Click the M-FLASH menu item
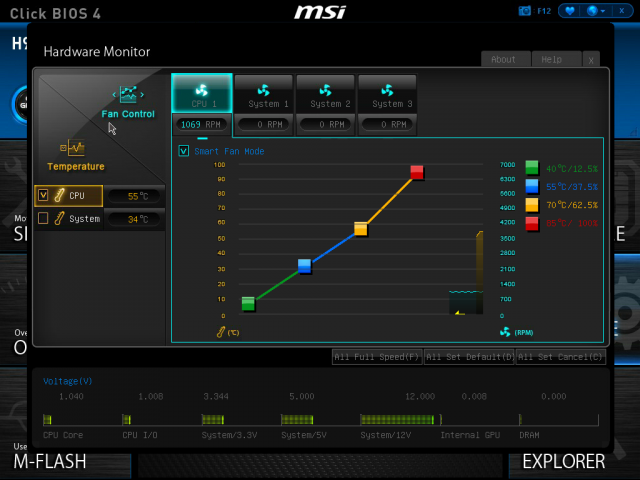The height and width of the screenshot is (480, 640). pos(50,461)
